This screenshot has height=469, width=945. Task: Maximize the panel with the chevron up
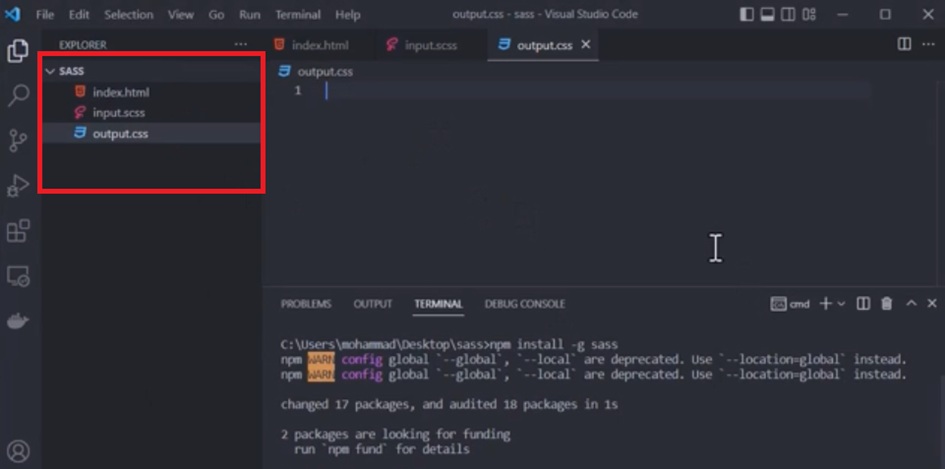click(x=911, y=303)
